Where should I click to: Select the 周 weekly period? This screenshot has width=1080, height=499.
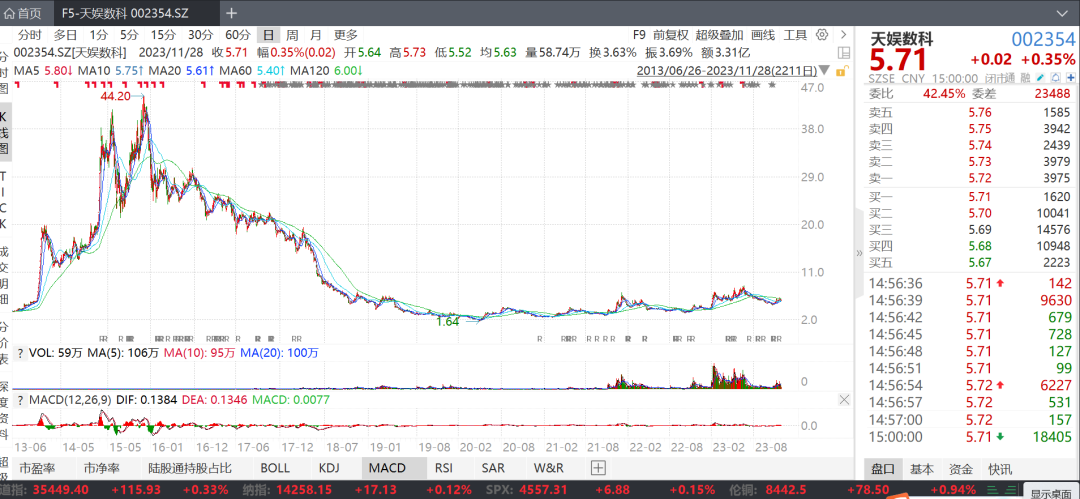(292, 35)
